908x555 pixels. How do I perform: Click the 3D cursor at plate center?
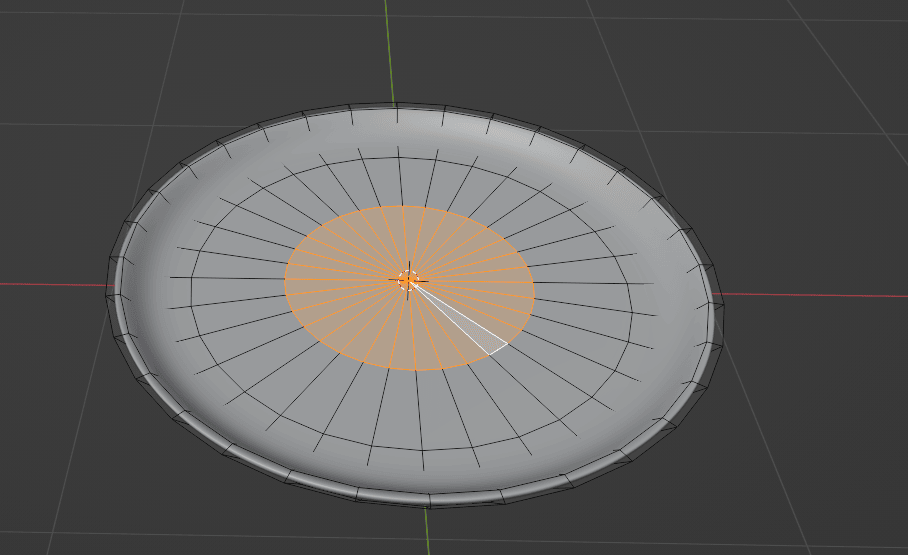pyautogui.click(x=408, y=280)
